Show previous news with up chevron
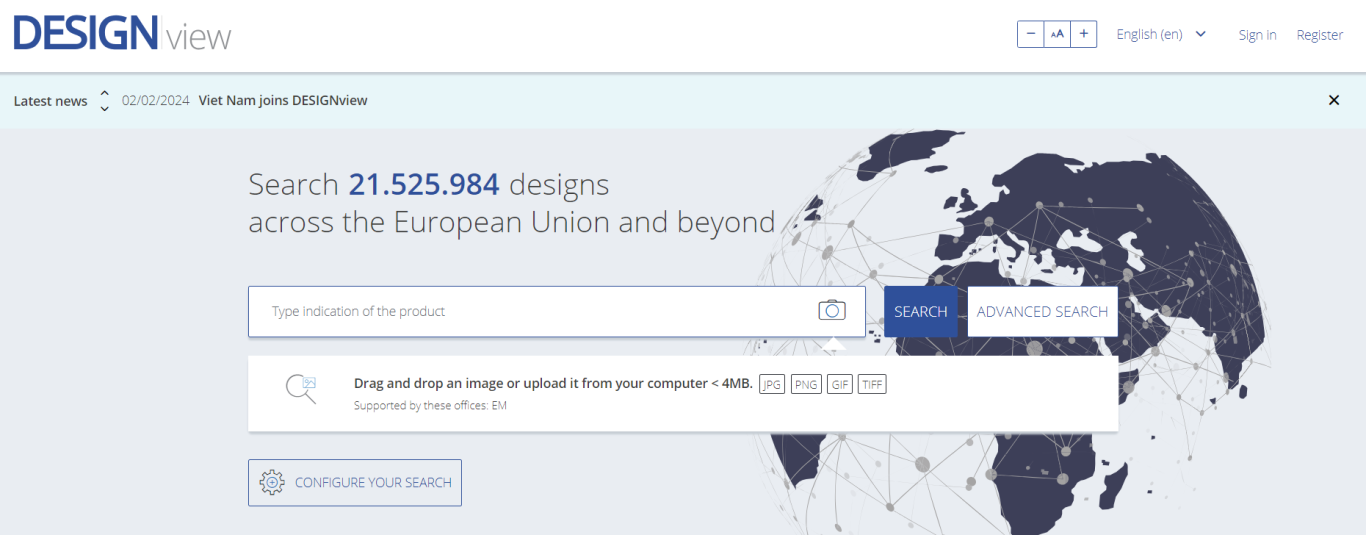The width and height of the screenshot is (1366, 535). pos(104,93)
